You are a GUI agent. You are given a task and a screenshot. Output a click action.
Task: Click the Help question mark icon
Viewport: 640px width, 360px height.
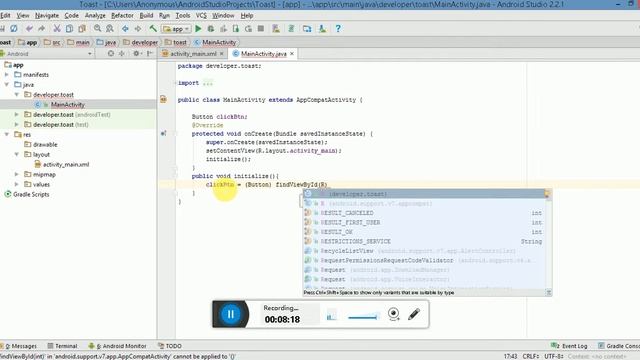tap(338, 29)
